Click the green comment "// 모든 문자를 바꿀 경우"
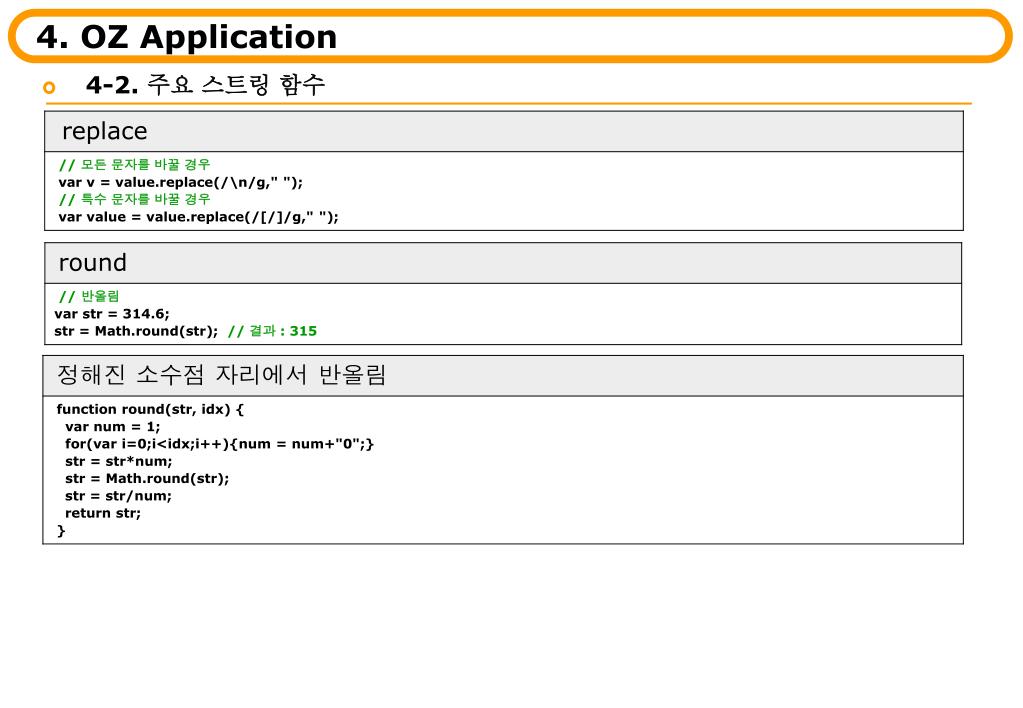This screenshot has height=708, width=1023. pyautogui.click(x=134, y=165)
